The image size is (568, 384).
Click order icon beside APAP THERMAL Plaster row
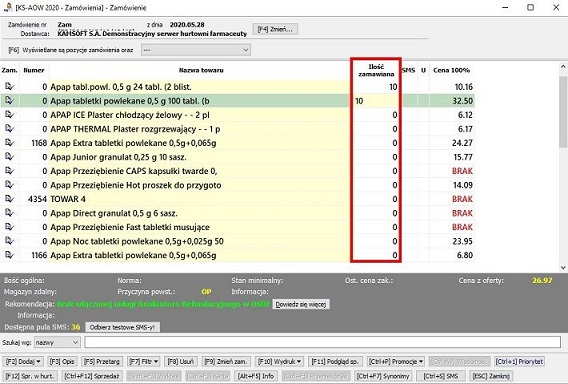point(9,129)
